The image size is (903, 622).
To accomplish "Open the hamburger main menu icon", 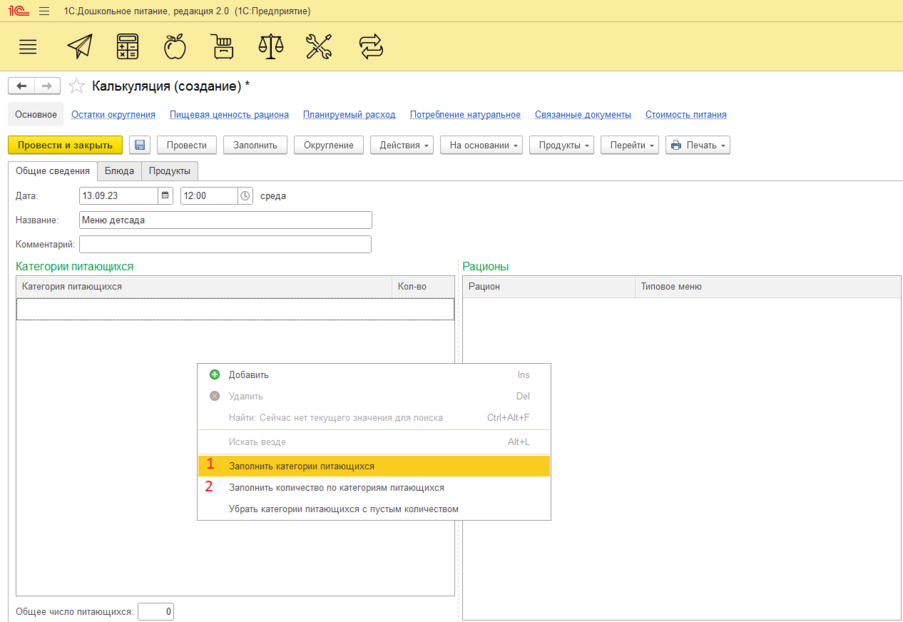I will point(28,47).
